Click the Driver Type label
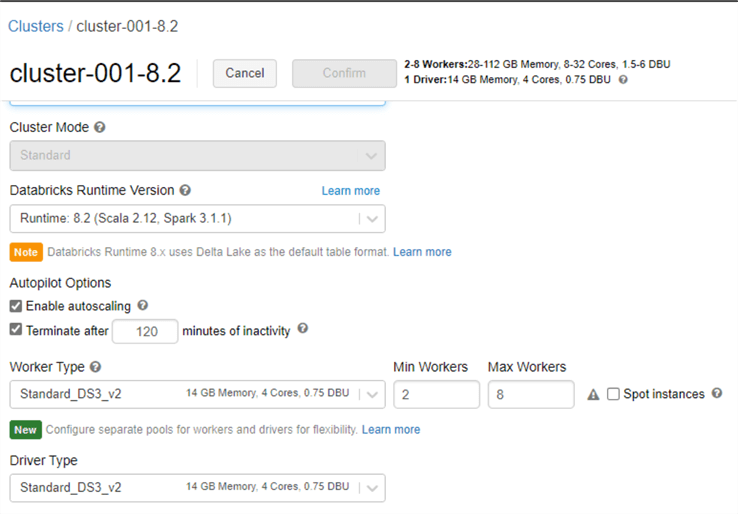 coord(43,460)
